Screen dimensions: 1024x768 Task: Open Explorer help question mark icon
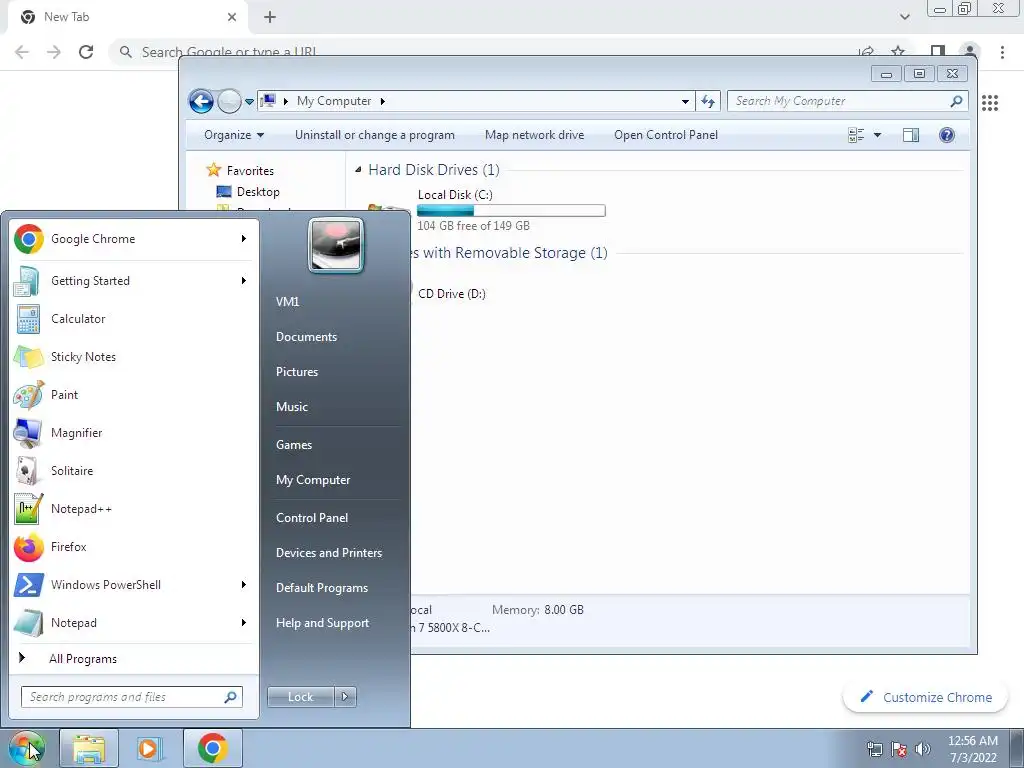(946, 135)
